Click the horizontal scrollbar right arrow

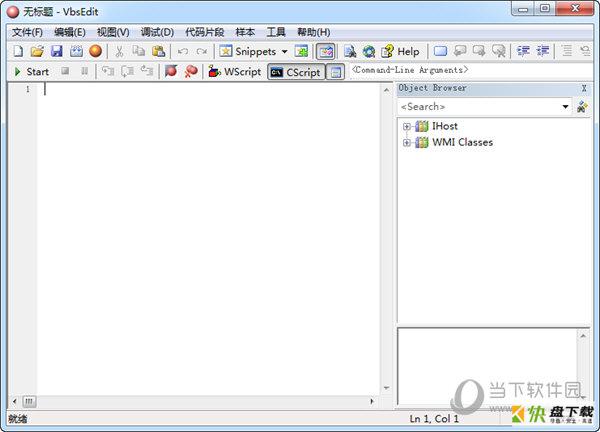(372, 401)
